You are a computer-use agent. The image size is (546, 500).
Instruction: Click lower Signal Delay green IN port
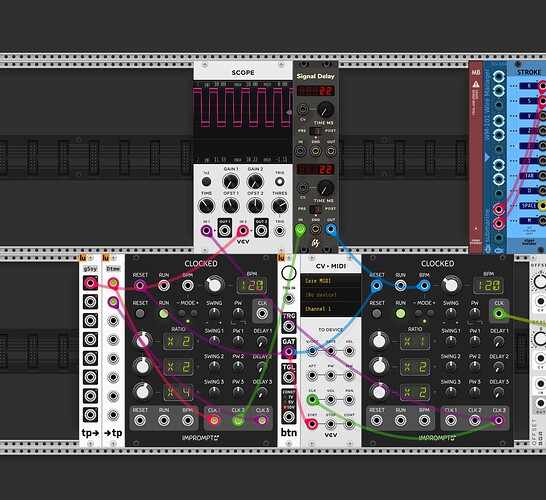(x=300, y=229)
